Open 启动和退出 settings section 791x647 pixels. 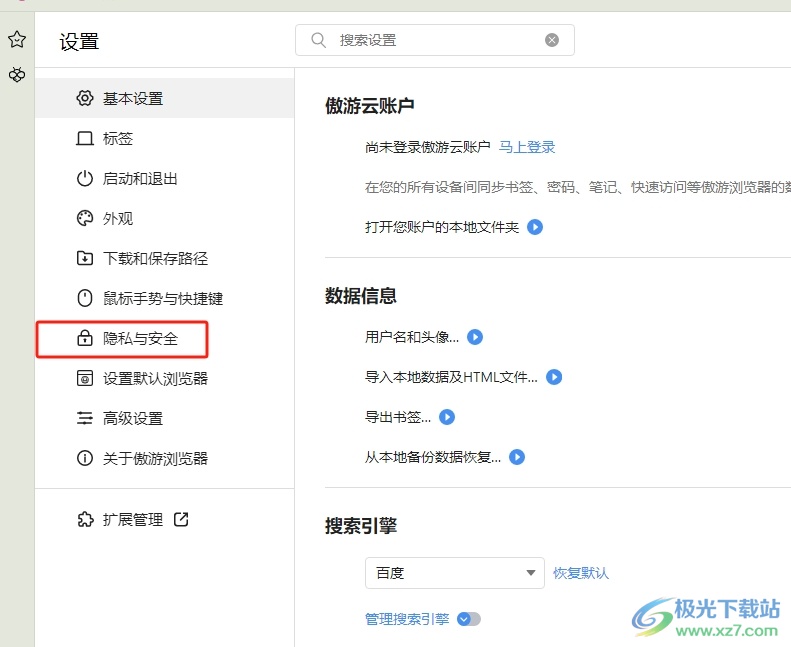(164, 178)
